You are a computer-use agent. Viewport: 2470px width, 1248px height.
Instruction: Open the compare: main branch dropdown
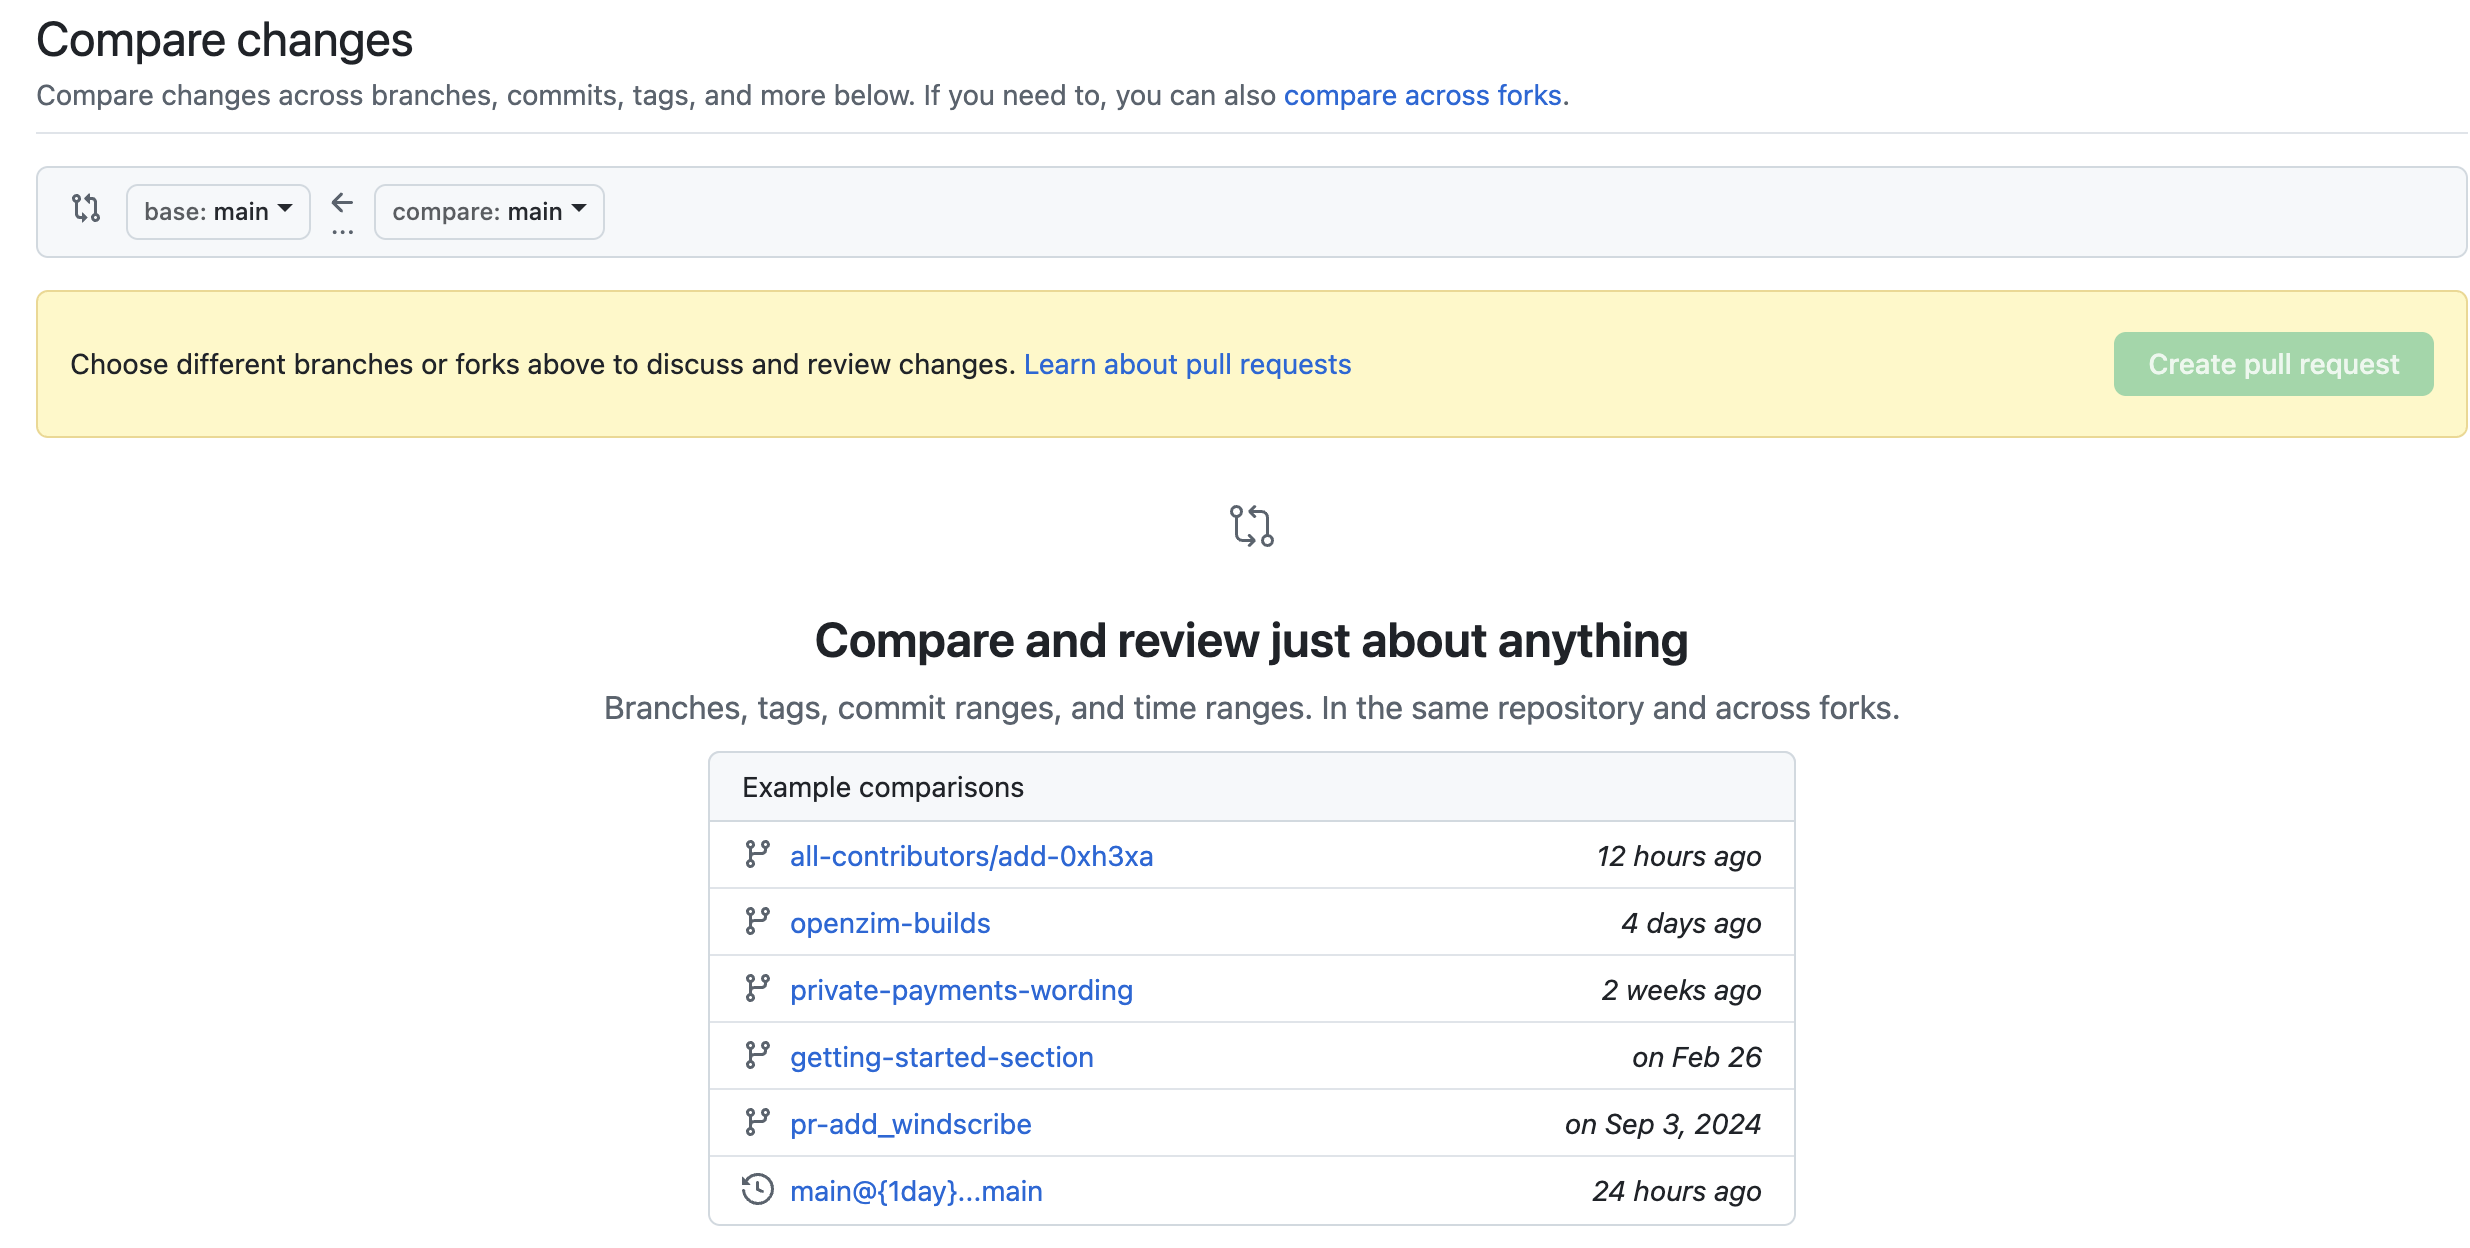pyautogui.click(x=488, y=211)
